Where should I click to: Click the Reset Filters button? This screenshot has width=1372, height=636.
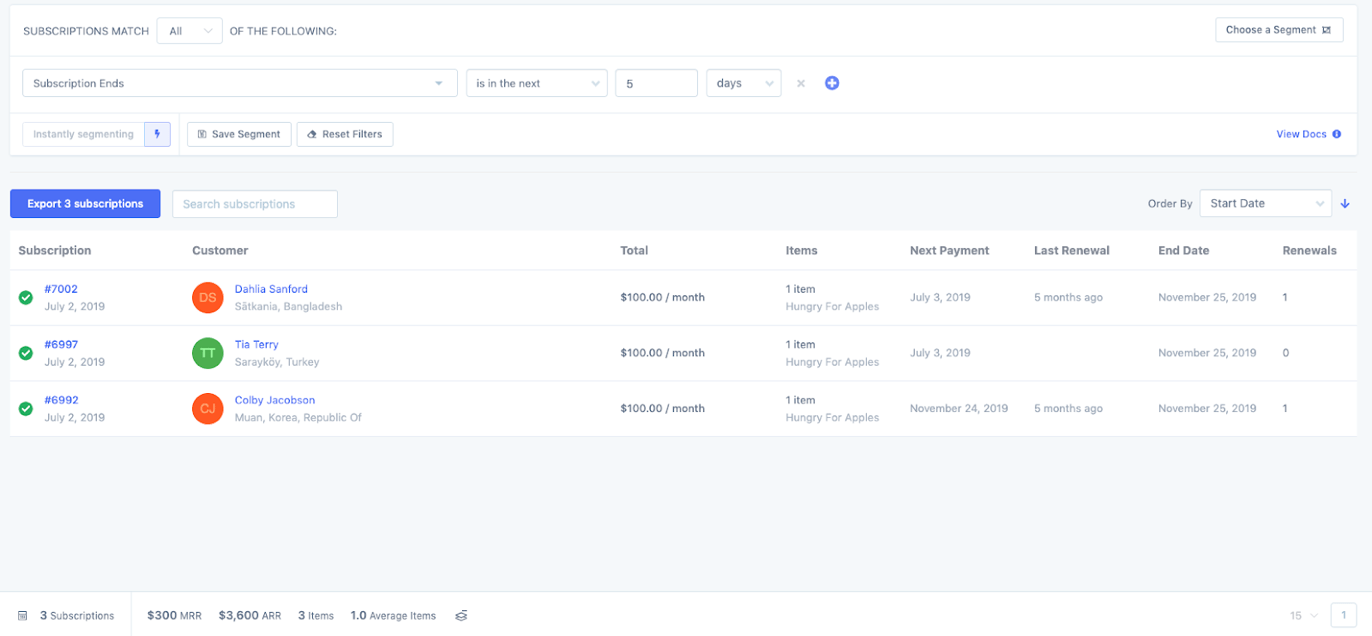[344, 133]
